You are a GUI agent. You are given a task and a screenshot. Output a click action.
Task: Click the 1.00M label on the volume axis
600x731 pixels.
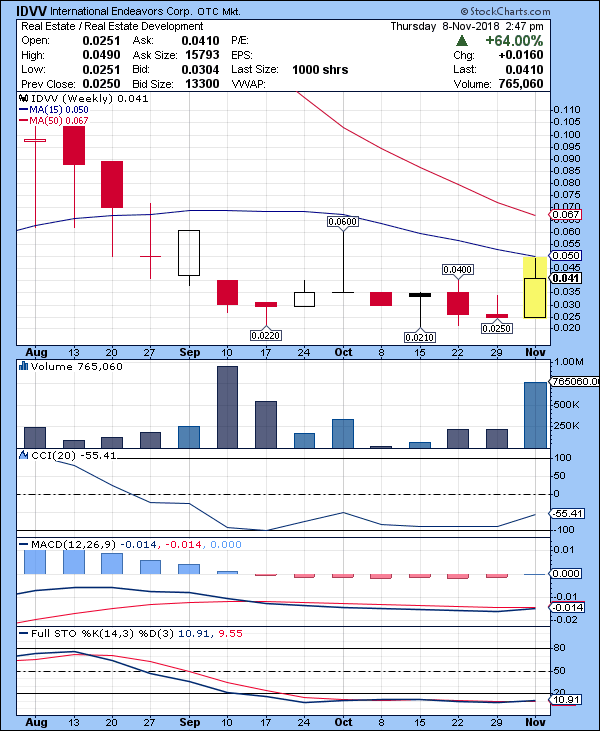(567, 362)
